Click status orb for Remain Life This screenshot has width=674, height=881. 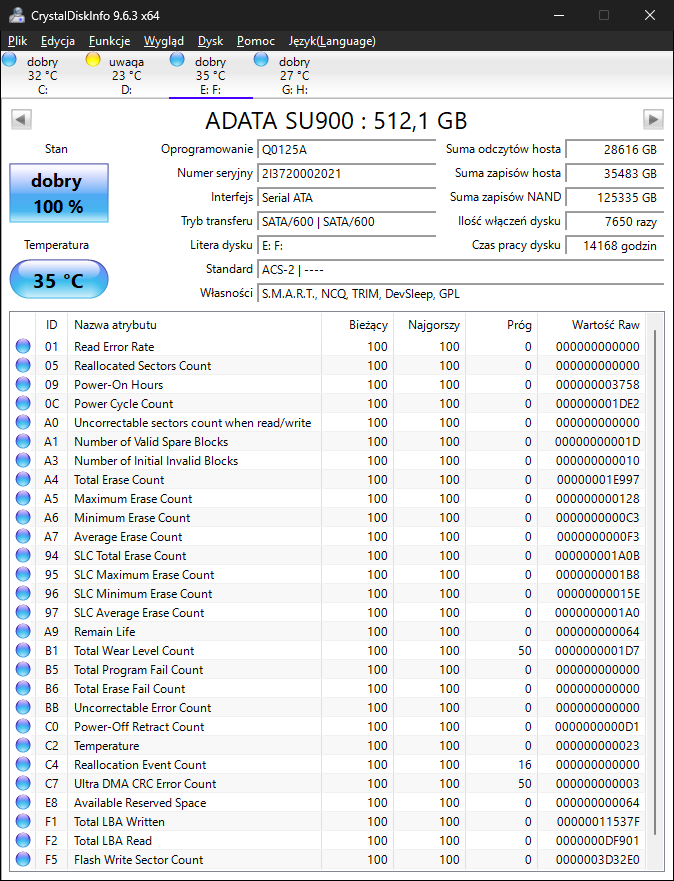click(23, 632)
